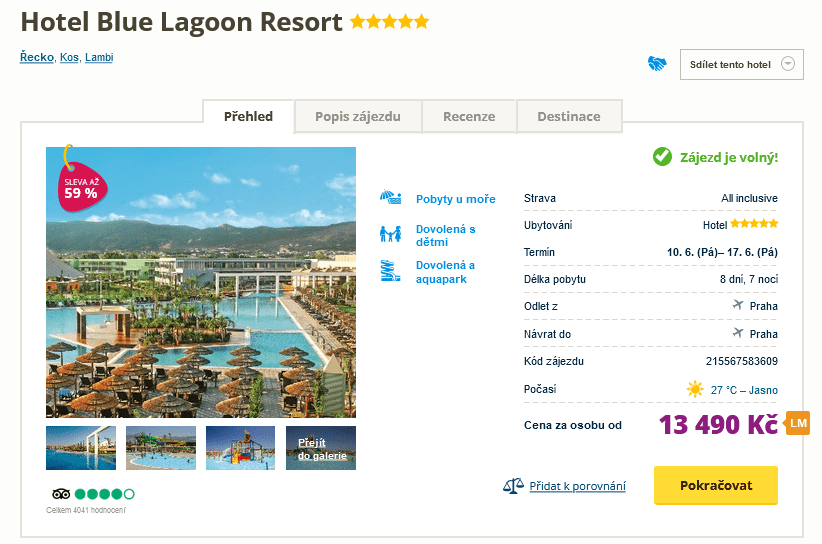Viewport: 822px width, 544px height.
Task: Click the beach umbrella seaside stays icon
Action: [x=390, y=198]
